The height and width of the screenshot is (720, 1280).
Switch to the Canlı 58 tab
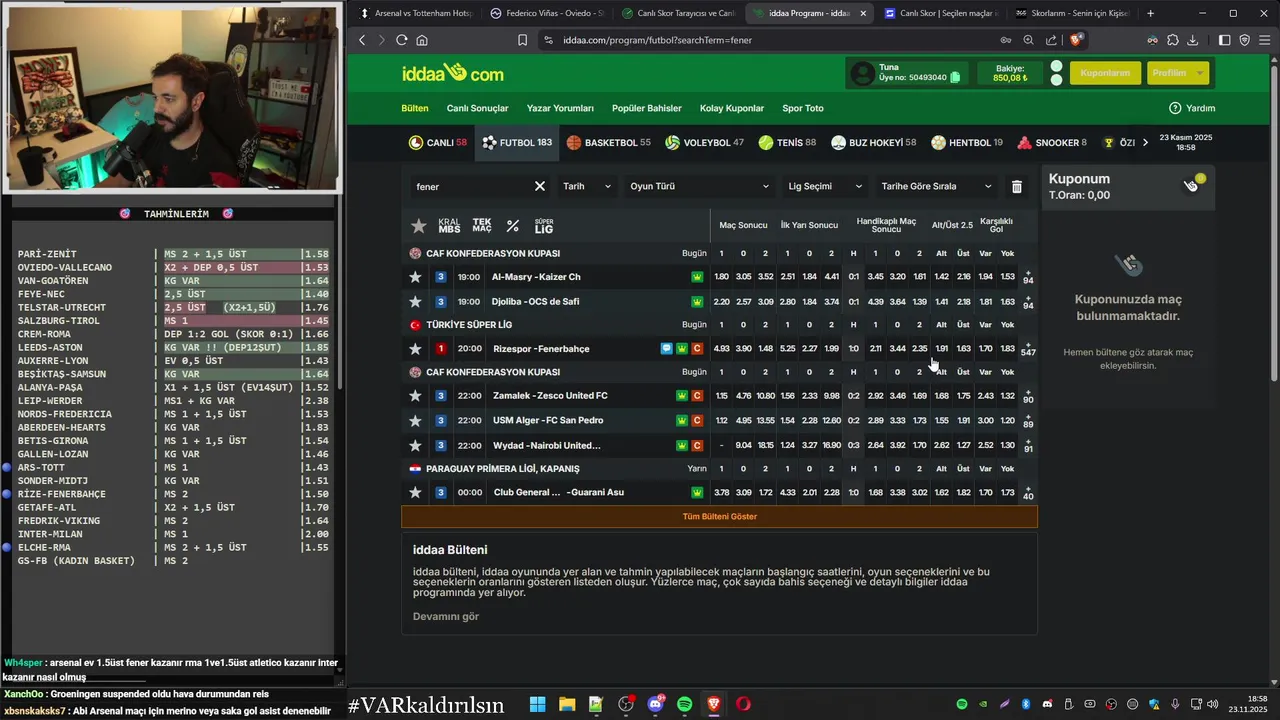438,143
